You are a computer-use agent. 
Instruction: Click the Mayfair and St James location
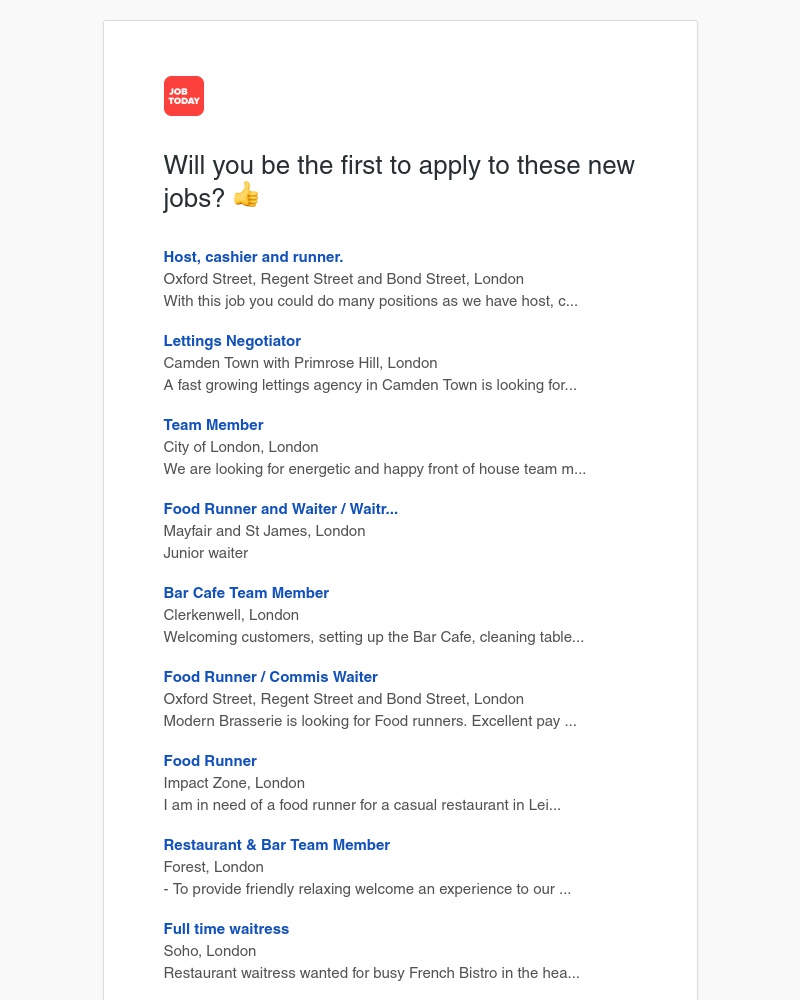[265, 531]
